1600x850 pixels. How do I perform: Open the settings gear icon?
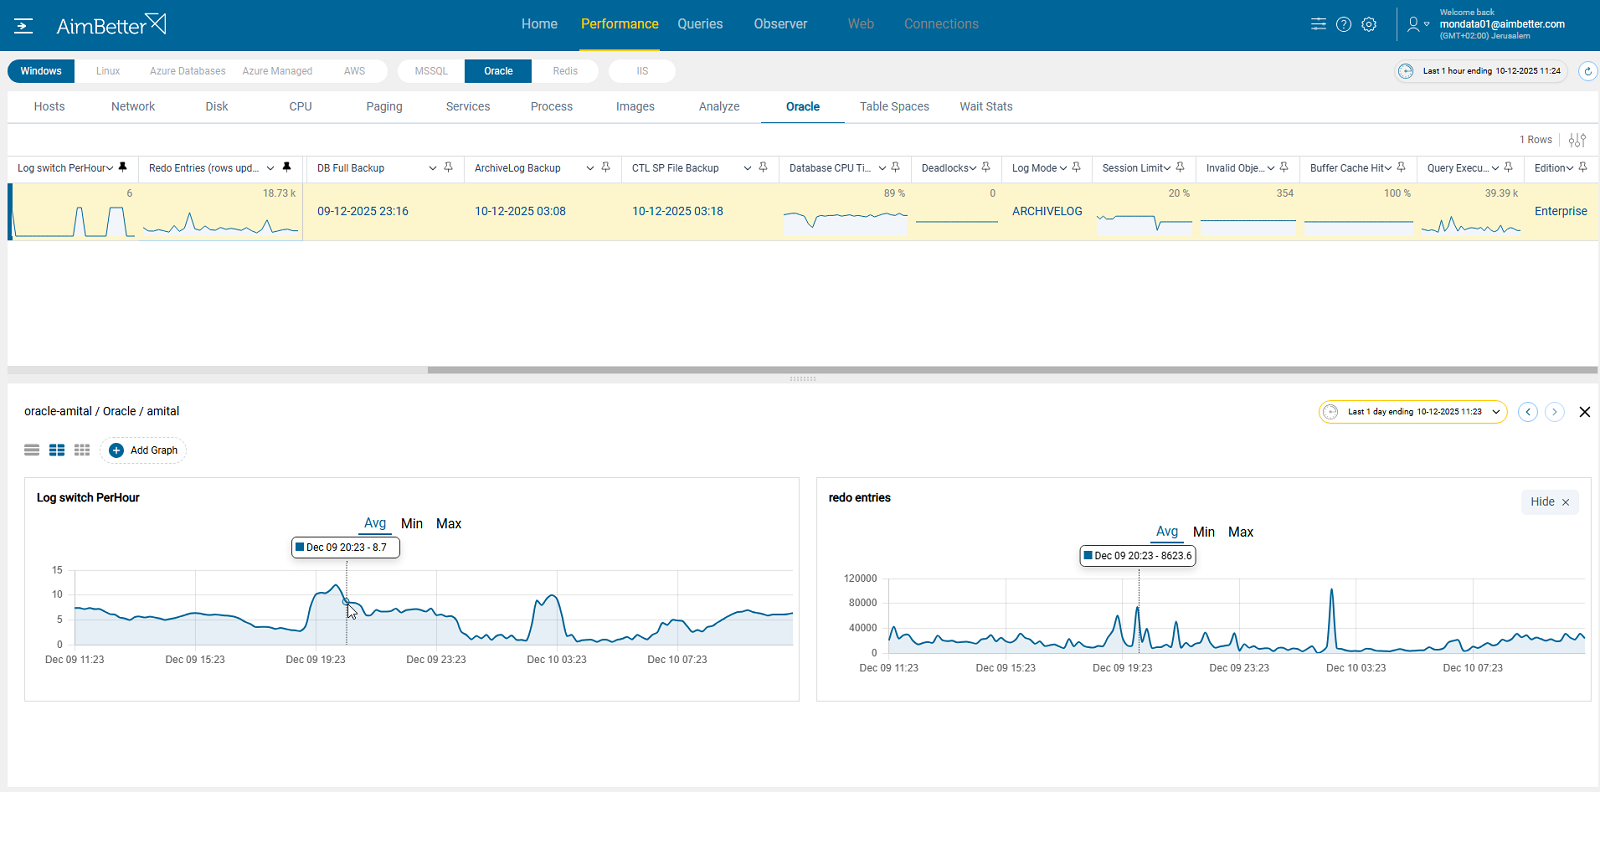point(1369,24)
